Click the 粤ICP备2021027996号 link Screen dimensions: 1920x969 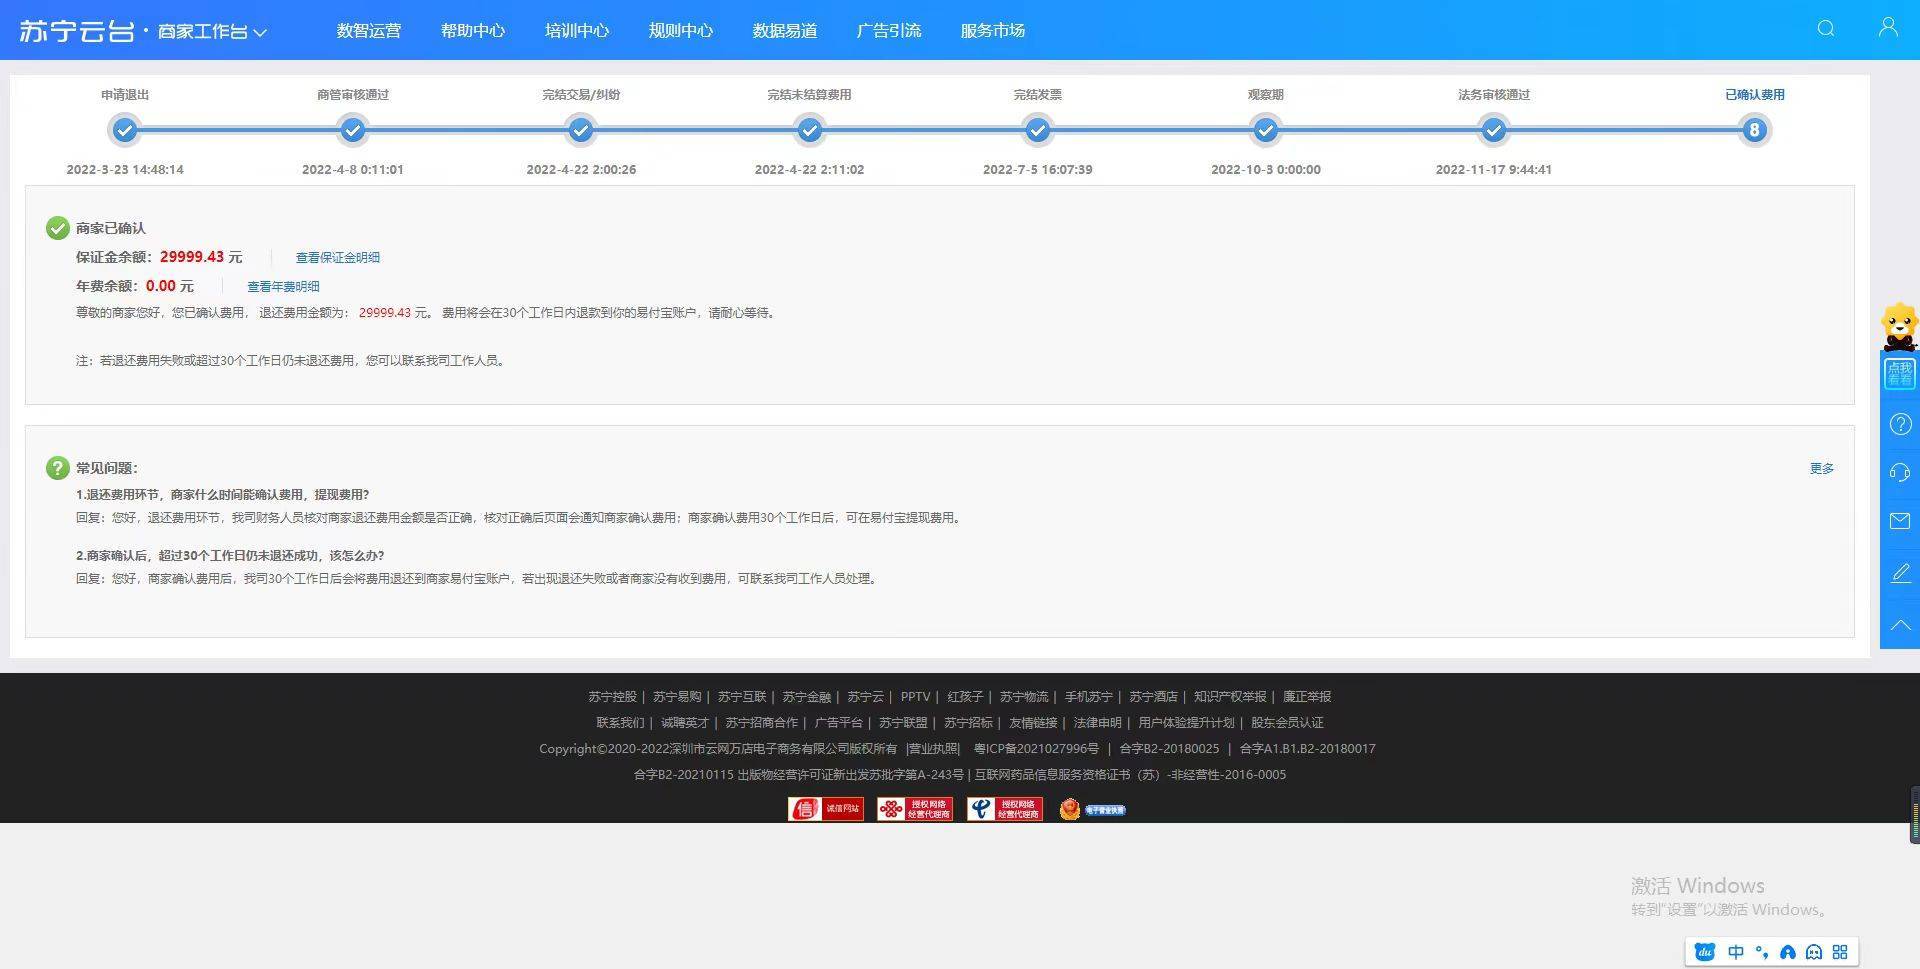click(1036, 748)
